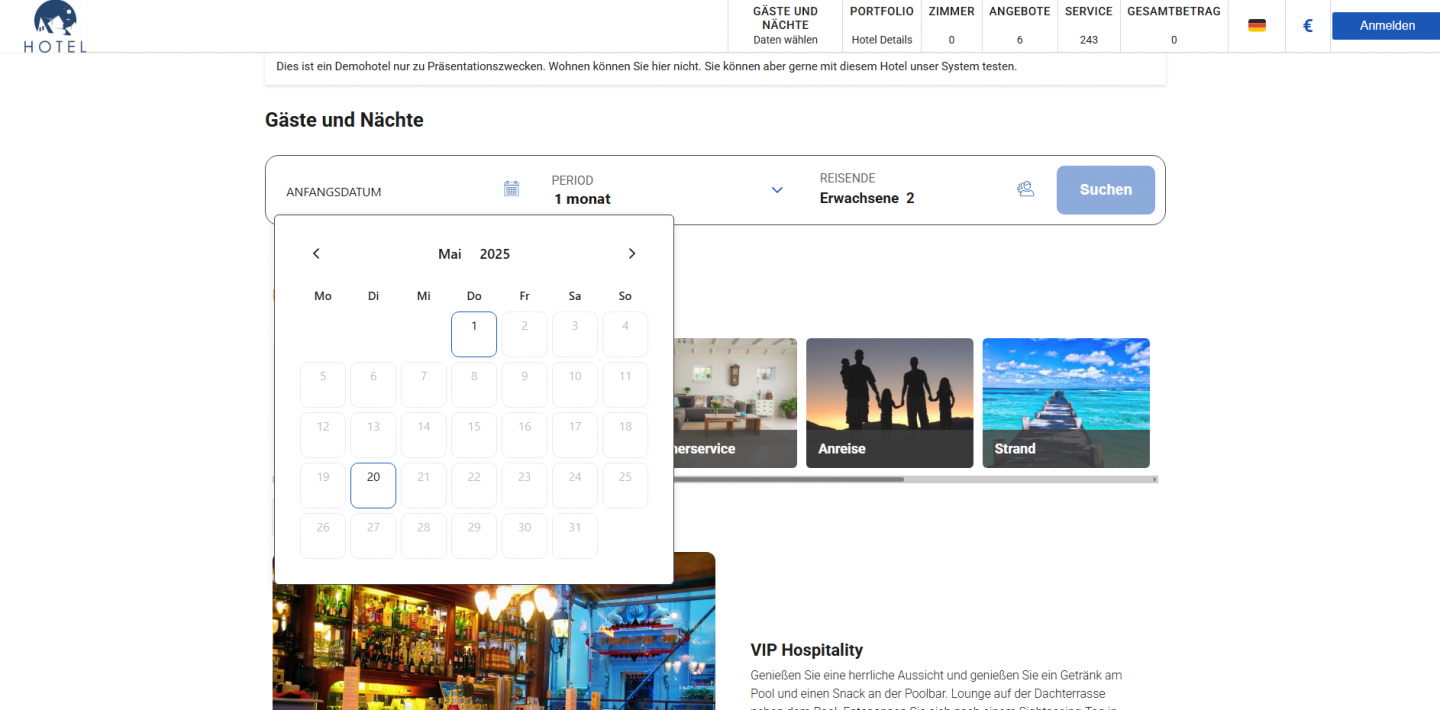
Task: Click the VIP Hospitality heading
Action: [807, 650]
